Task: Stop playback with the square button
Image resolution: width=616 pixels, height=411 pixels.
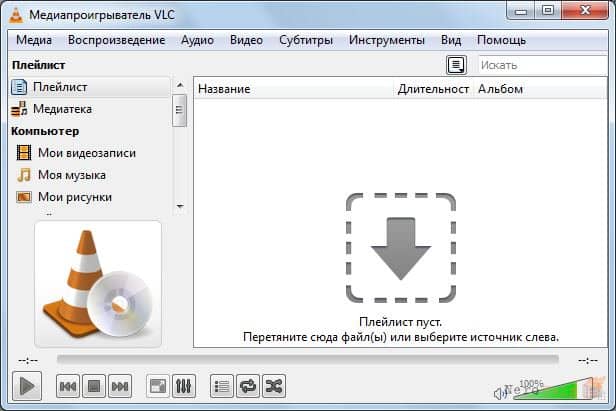Action: click(x=94, y=386)
